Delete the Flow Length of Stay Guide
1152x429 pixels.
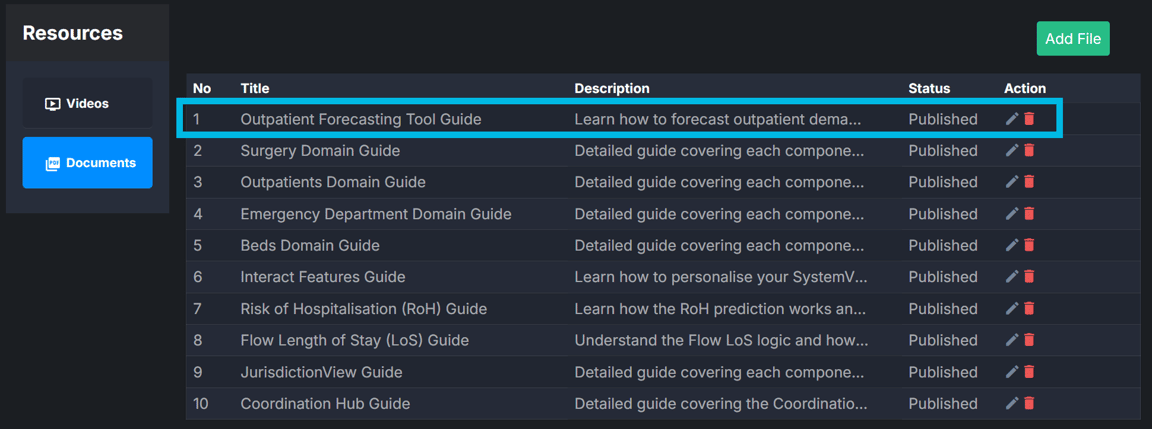[1029, 340]
